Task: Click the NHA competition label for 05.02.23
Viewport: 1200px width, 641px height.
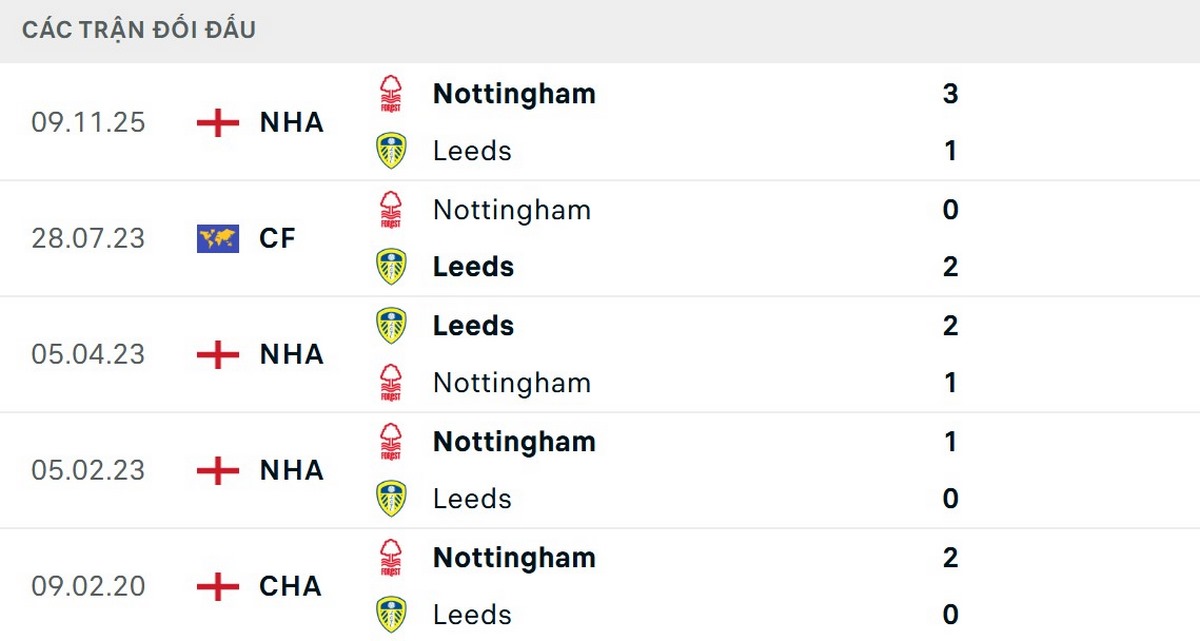Action: point(290,470)
